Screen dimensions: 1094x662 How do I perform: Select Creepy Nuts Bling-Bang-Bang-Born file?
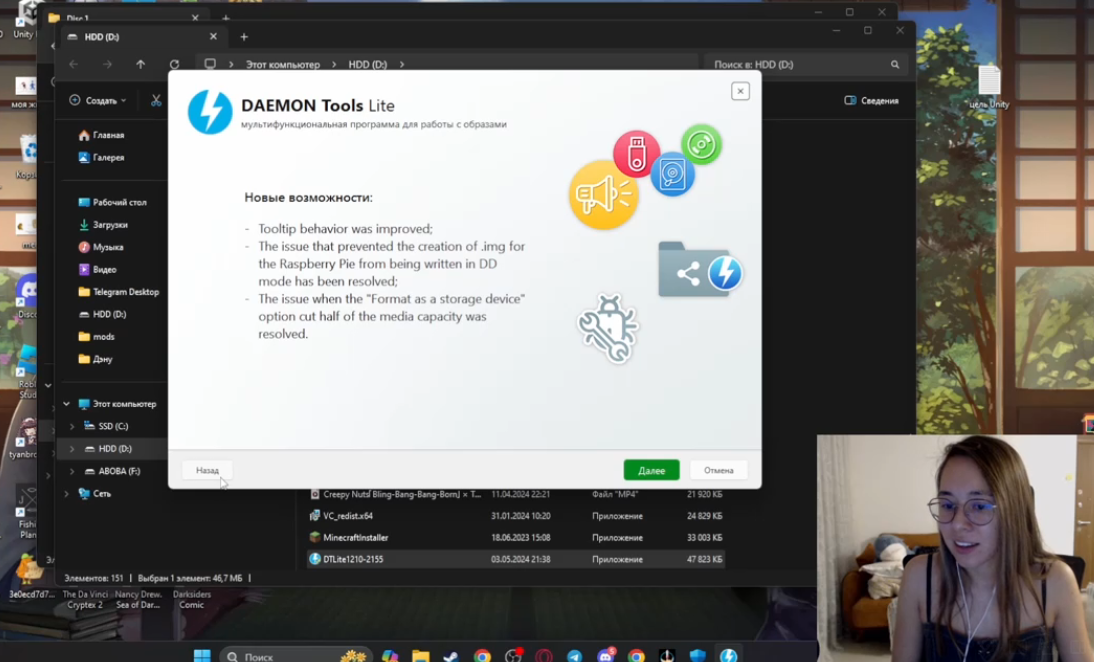516,494
